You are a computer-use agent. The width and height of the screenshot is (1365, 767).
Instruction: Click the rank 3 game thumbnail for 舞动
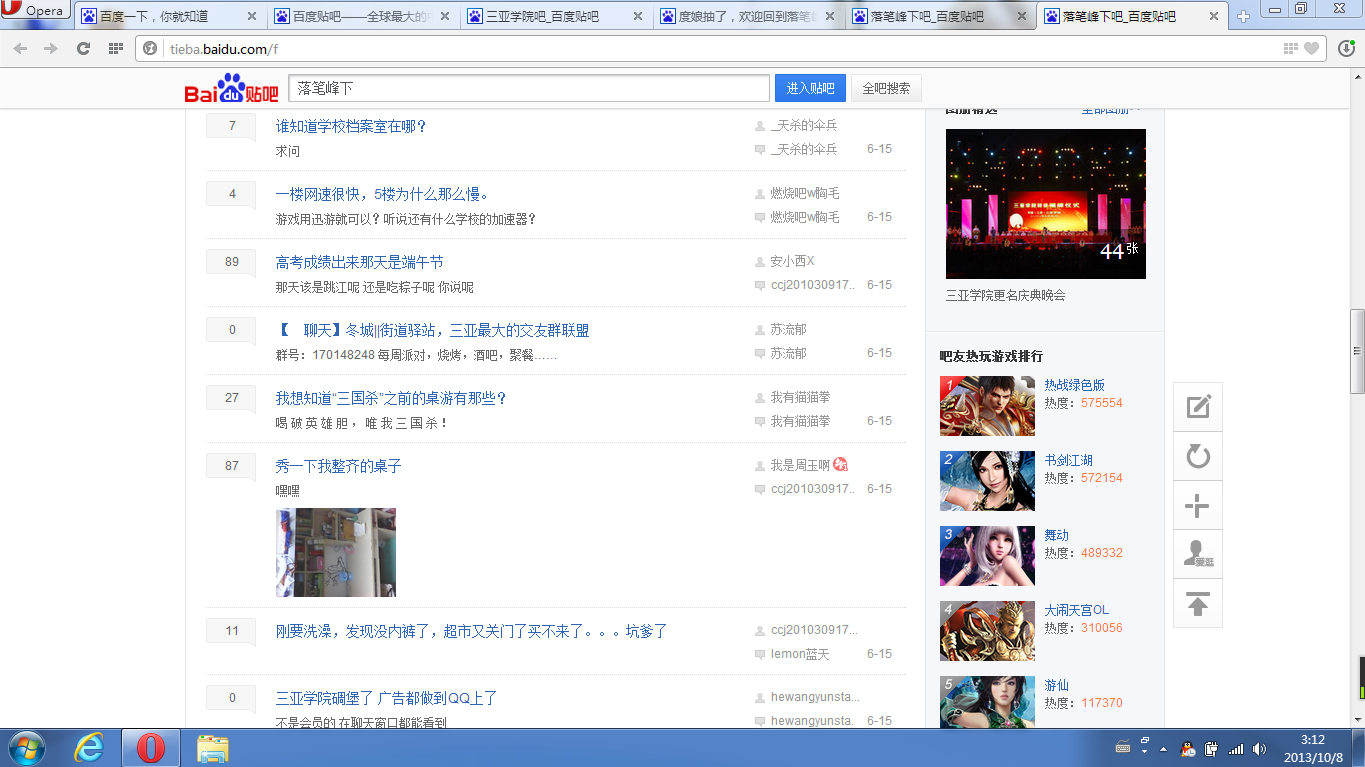[987, 556]
